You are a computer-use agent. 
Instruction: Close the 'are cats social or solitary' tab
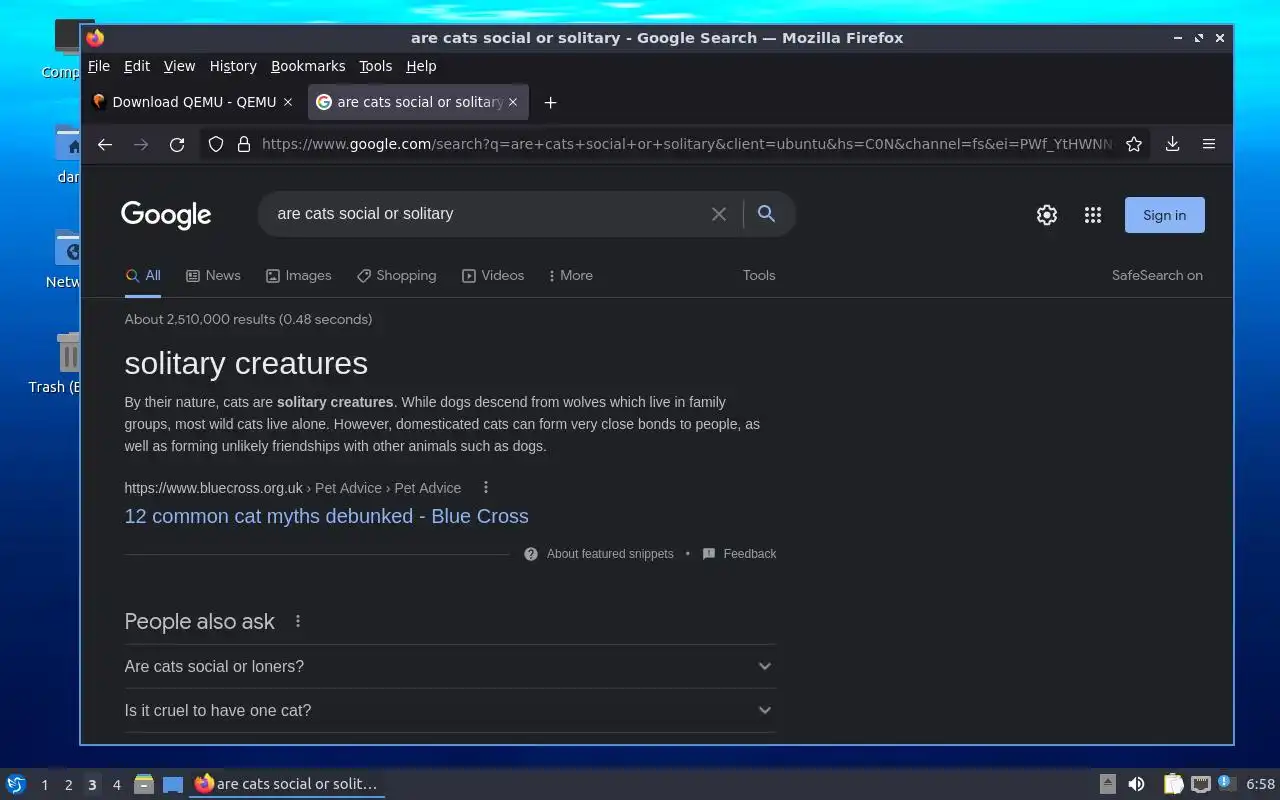pos(513,102)
